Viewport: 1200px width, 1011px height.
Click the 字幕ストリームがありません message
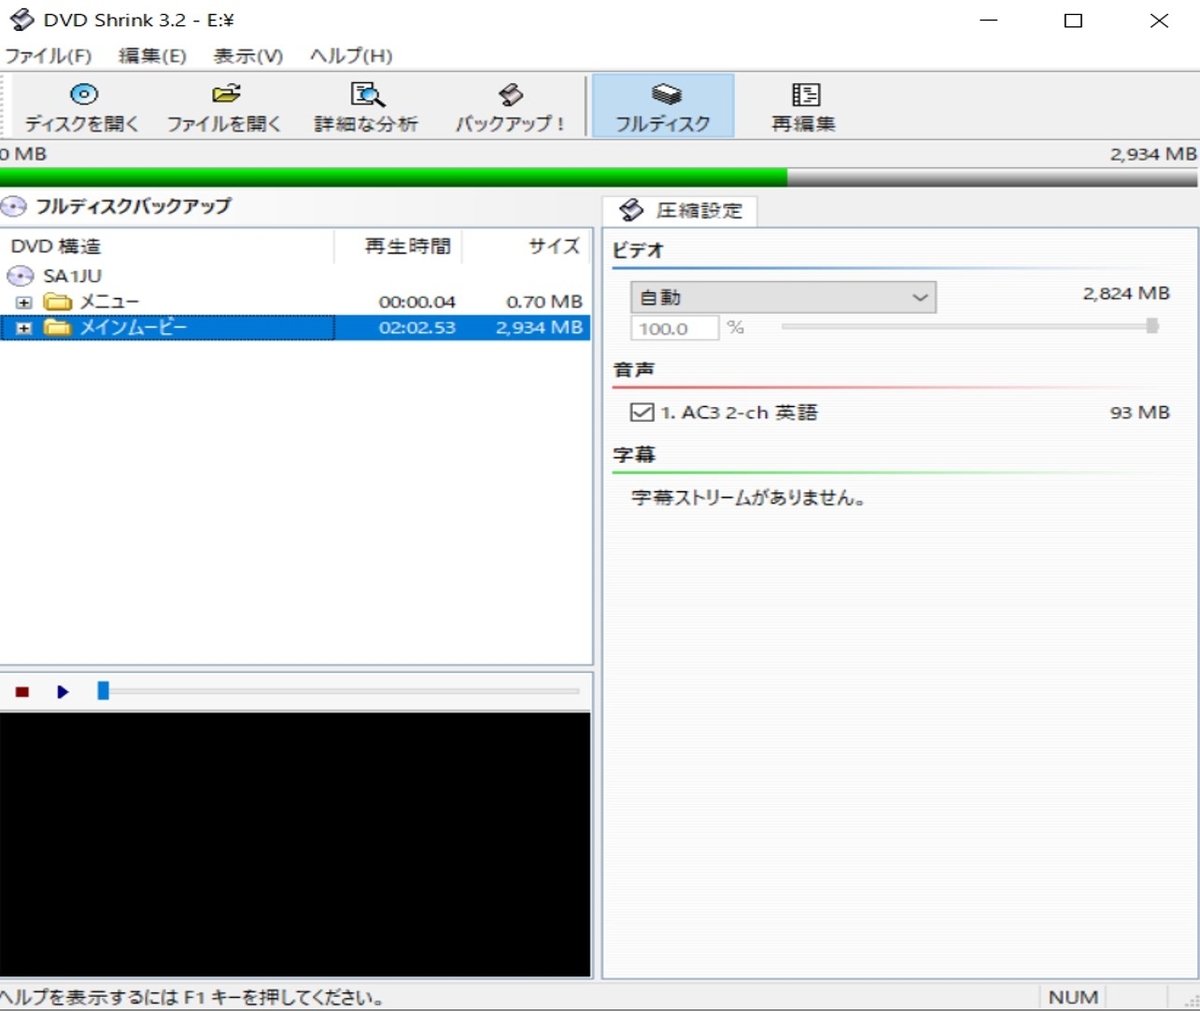[749, 497]
